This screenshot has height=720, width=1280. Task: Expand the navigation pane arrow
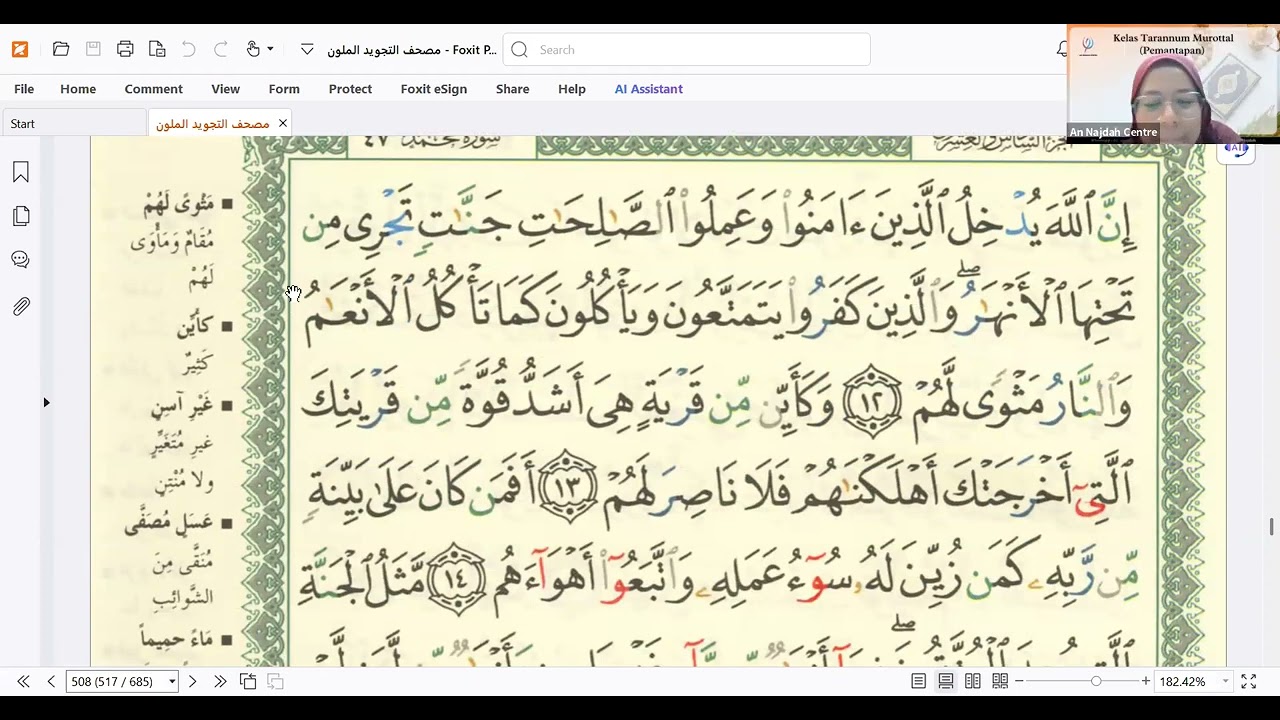(46, 402)
